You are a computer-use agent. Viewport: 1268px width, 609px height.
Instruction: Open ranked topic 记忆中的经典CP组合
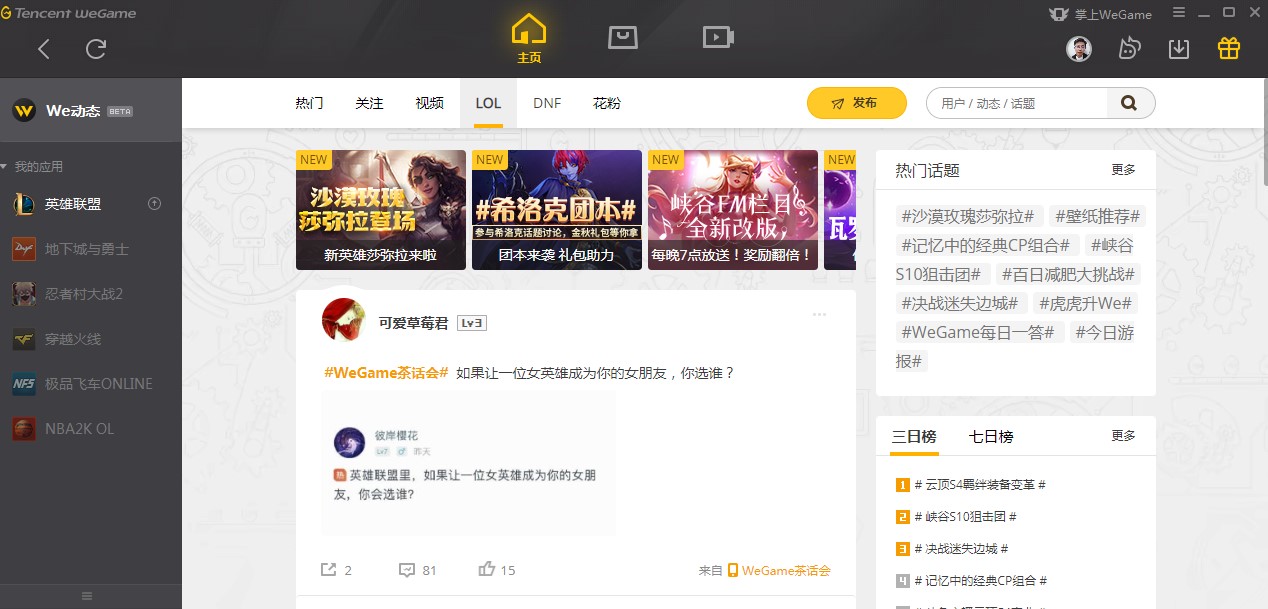tap(972, 581)
